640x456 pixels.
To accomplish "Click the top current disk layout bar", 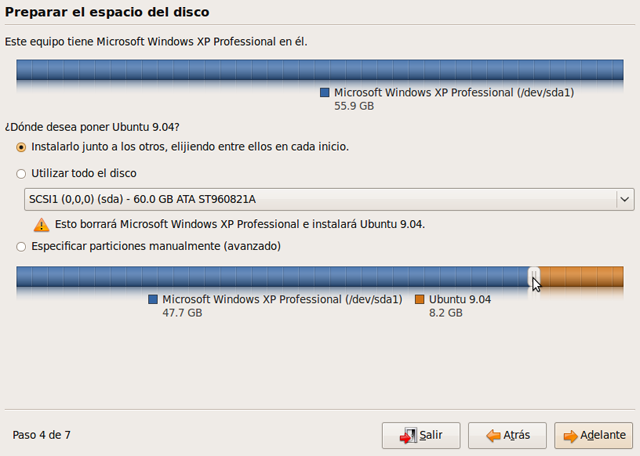I will [x=320, y=70].
